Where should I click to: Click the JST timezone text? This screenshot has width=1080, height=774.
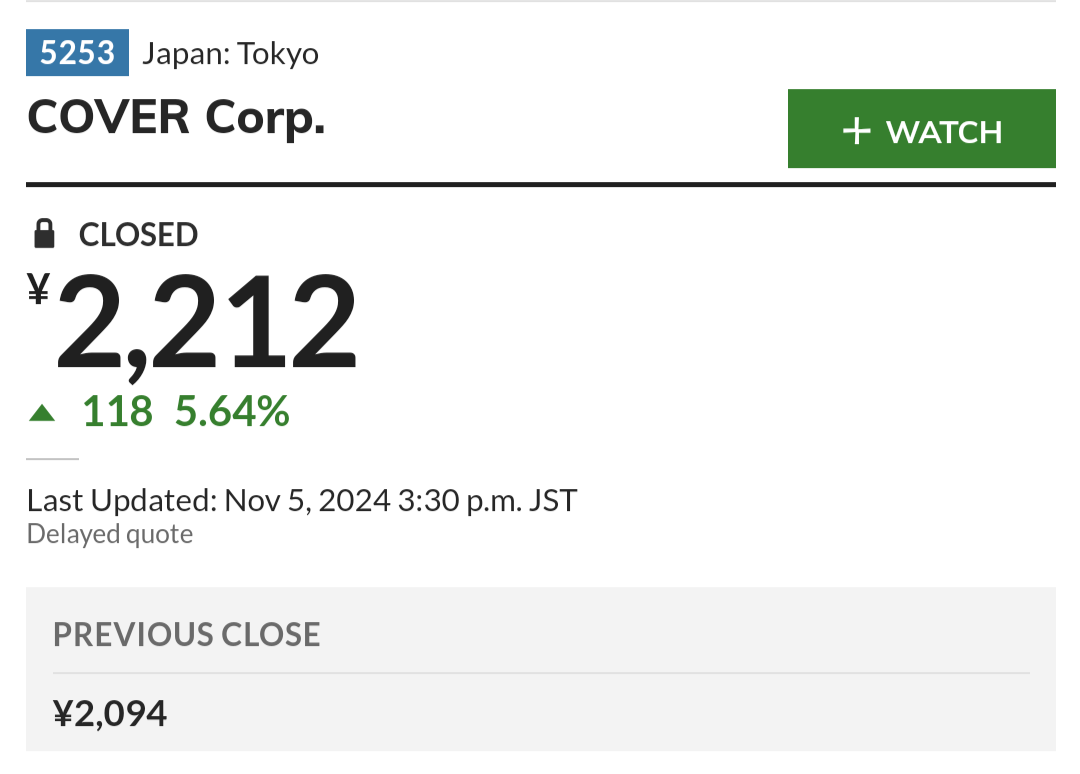(553, 501)
